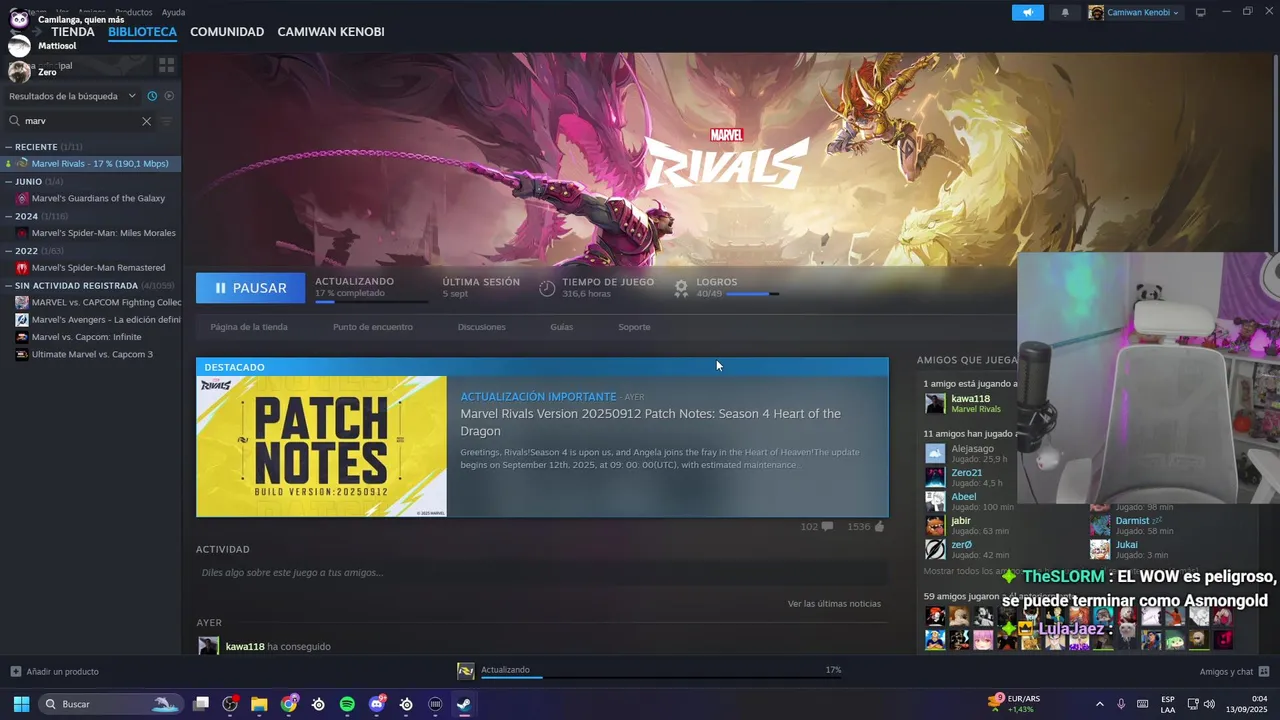Open the Ayuda menu

(173, 12)
